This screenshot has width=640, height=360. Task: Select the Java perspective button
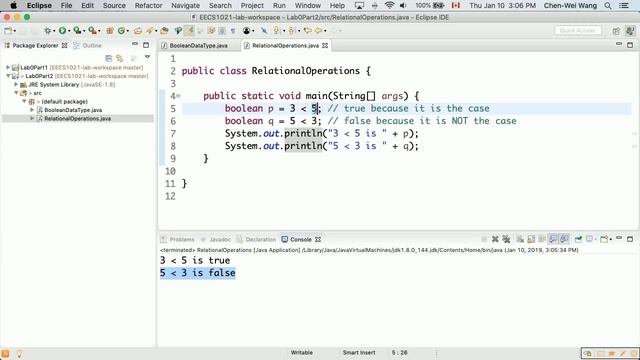(x=630, y=31)
